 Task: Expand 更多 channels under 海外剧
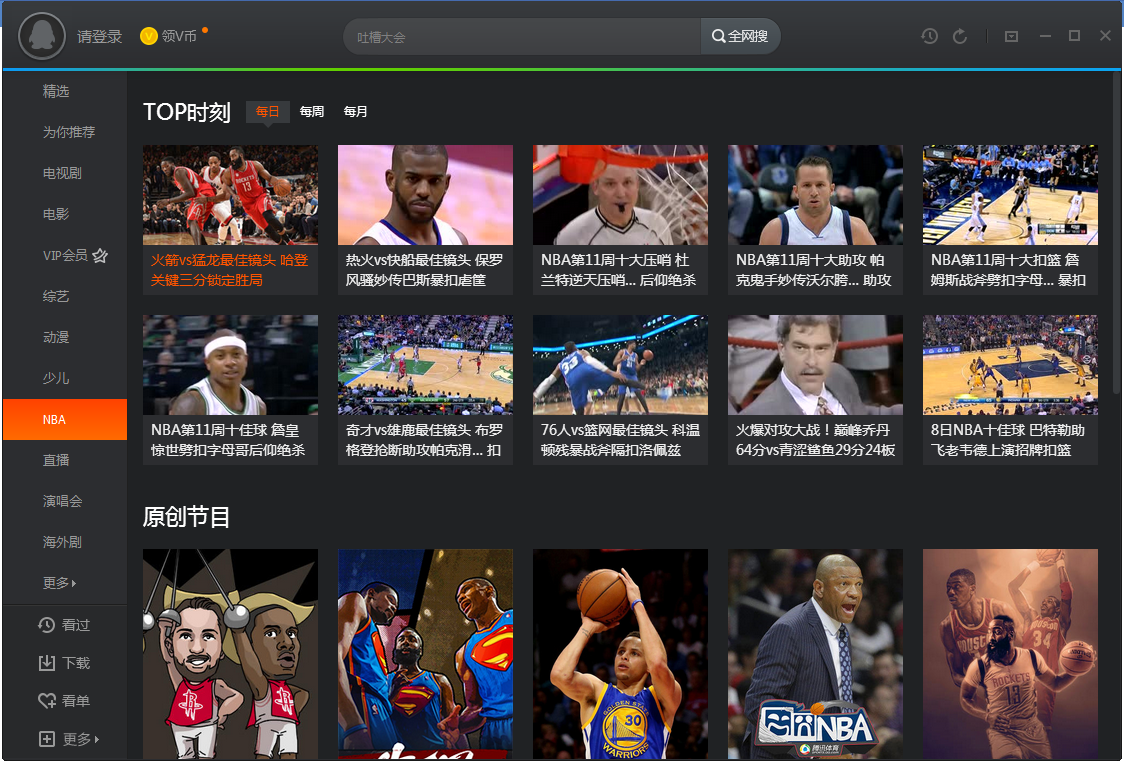click(x=60, y=583)
